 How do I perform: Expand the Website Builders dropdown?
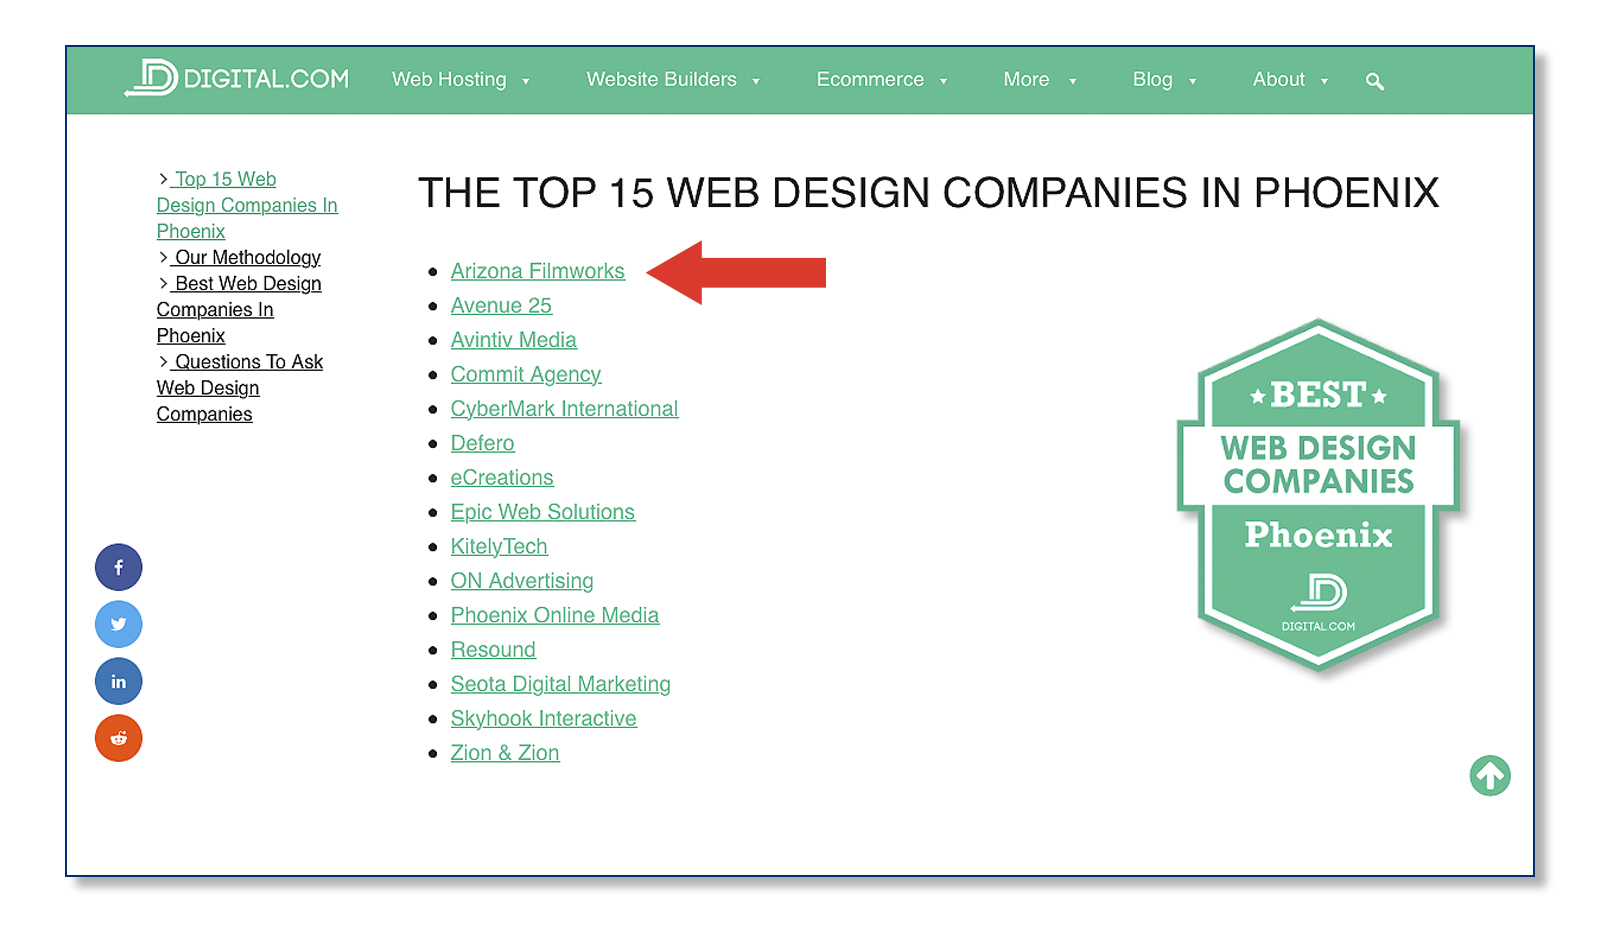coord(672,80)
